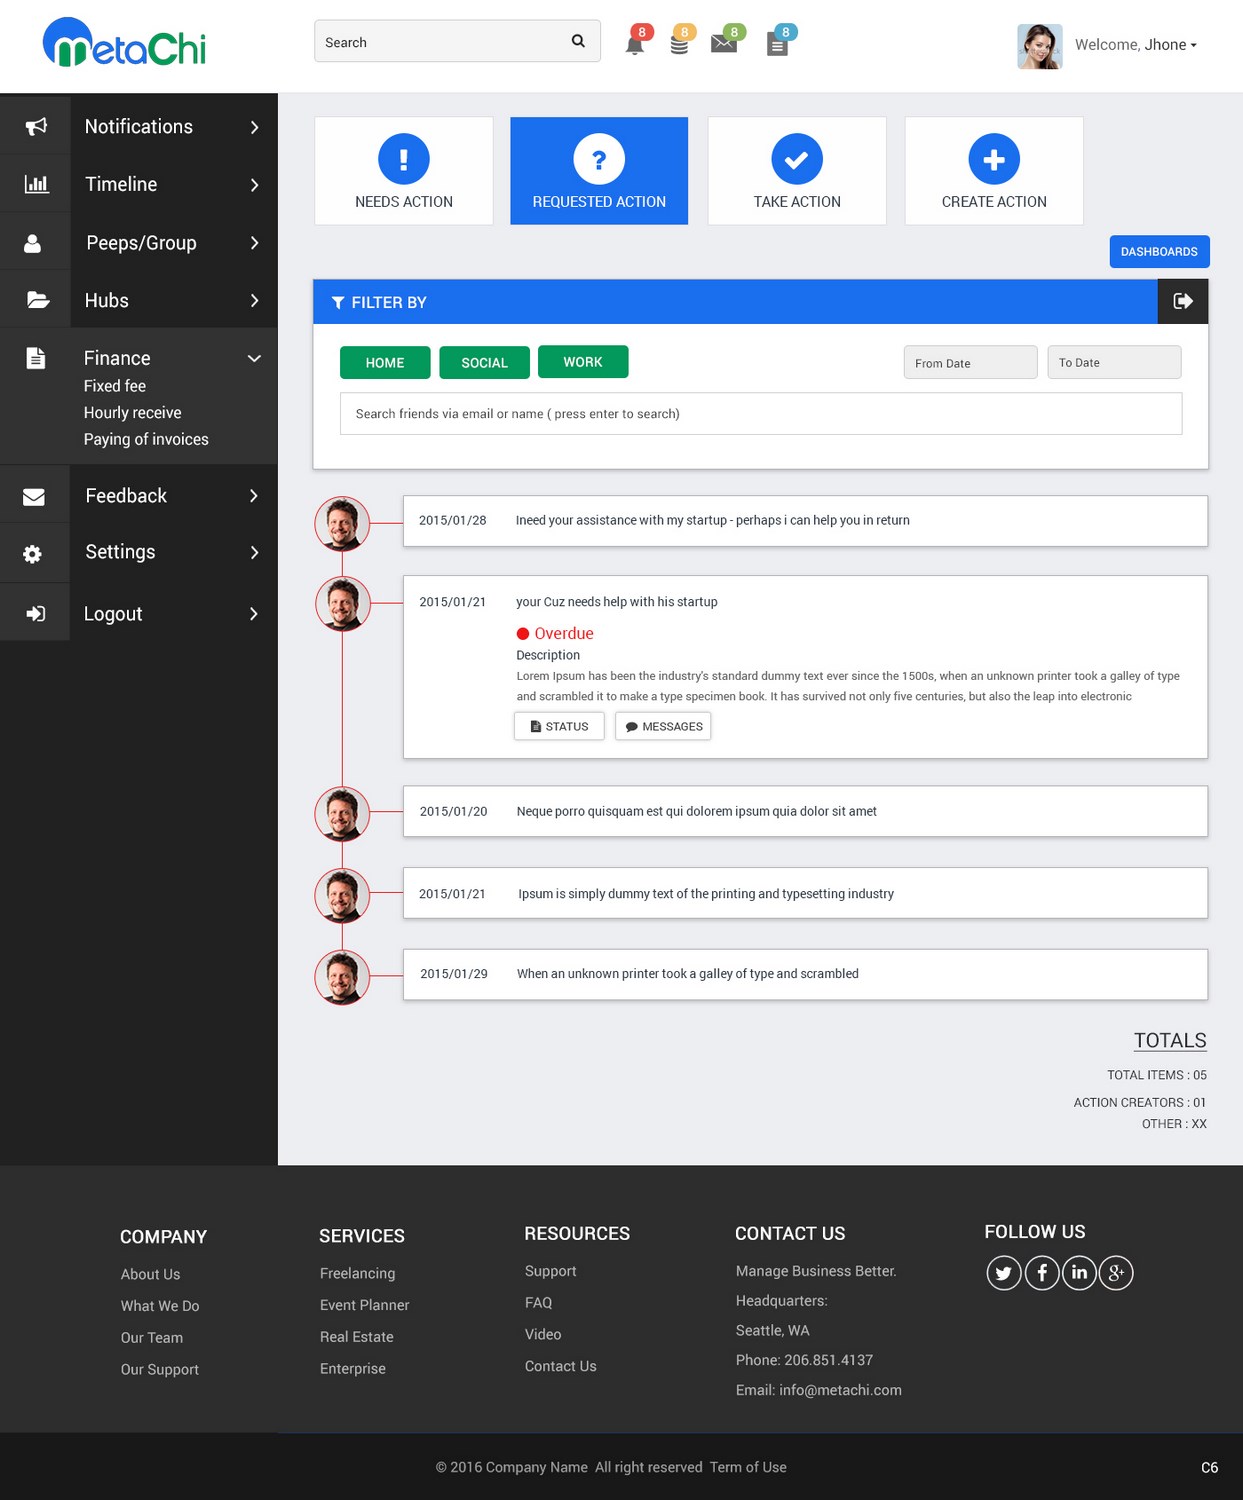Expand the Hubs menu chevron
The height and width of the screenshot is (1500, 1243).
pyautogui.click(x=254, y=301)
